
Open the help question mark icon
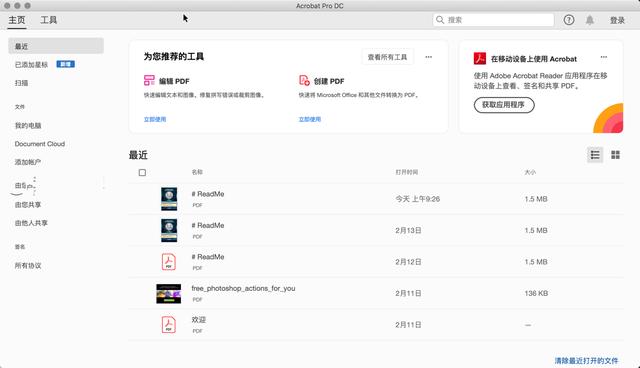tap(569, 20)
